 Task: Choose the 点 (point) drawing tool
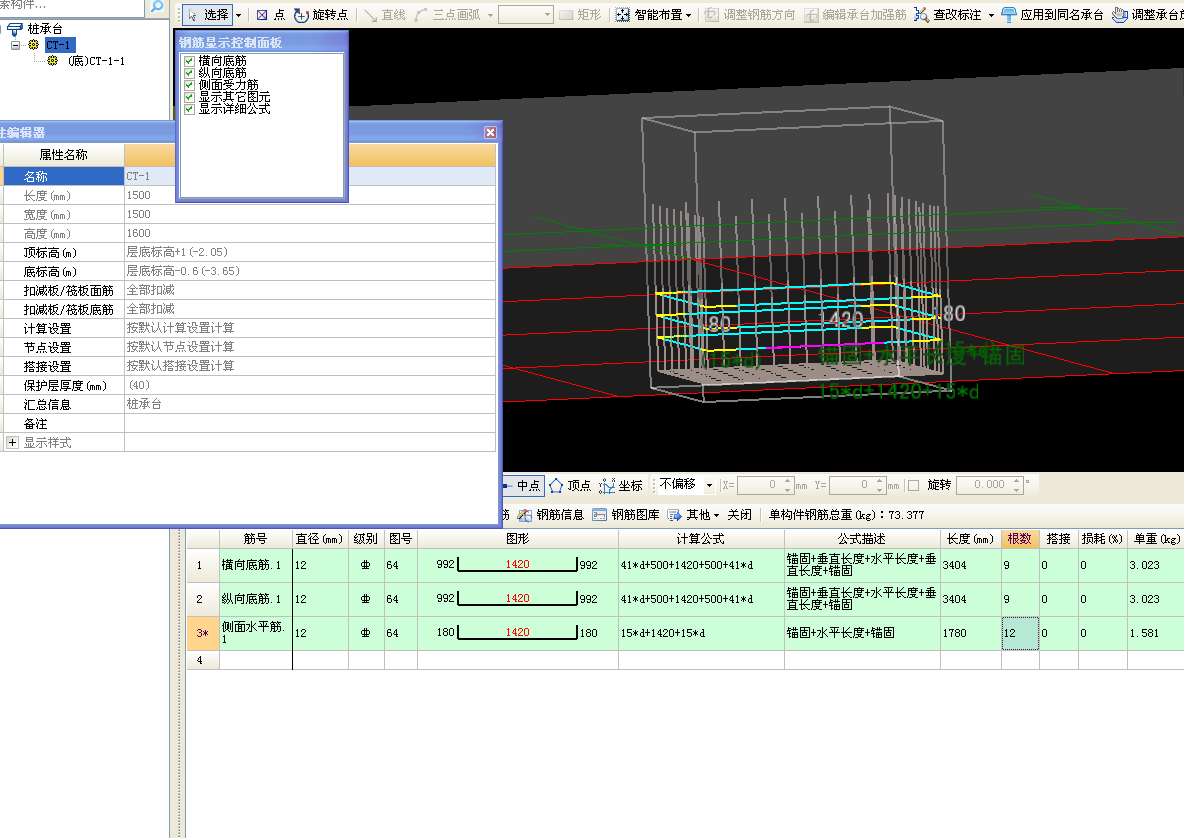pyautogui.click(x=270, y=14)
